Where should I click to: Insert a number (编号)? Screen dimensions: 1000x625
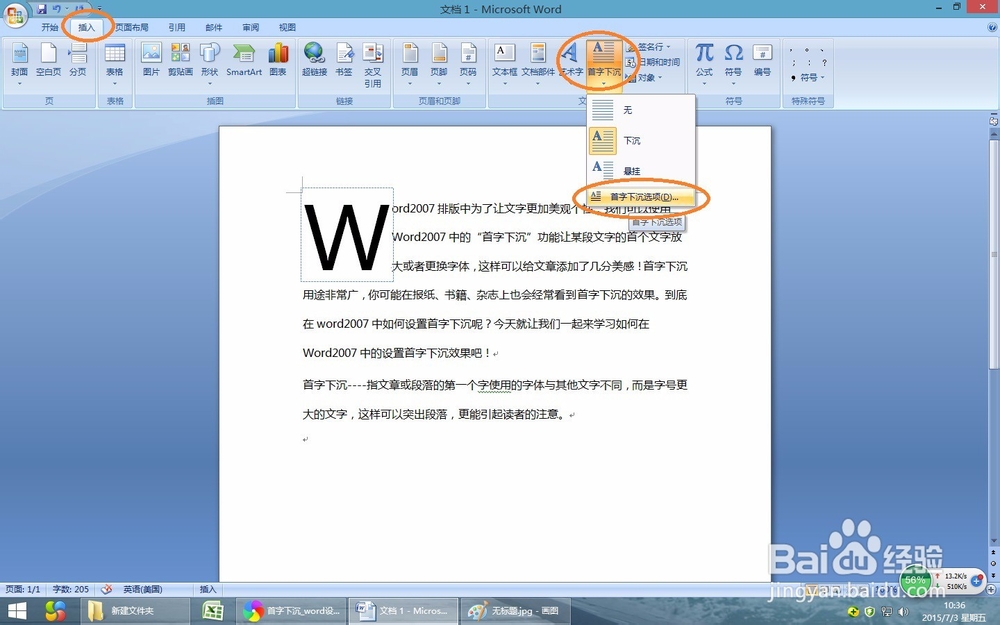[762, 61]
